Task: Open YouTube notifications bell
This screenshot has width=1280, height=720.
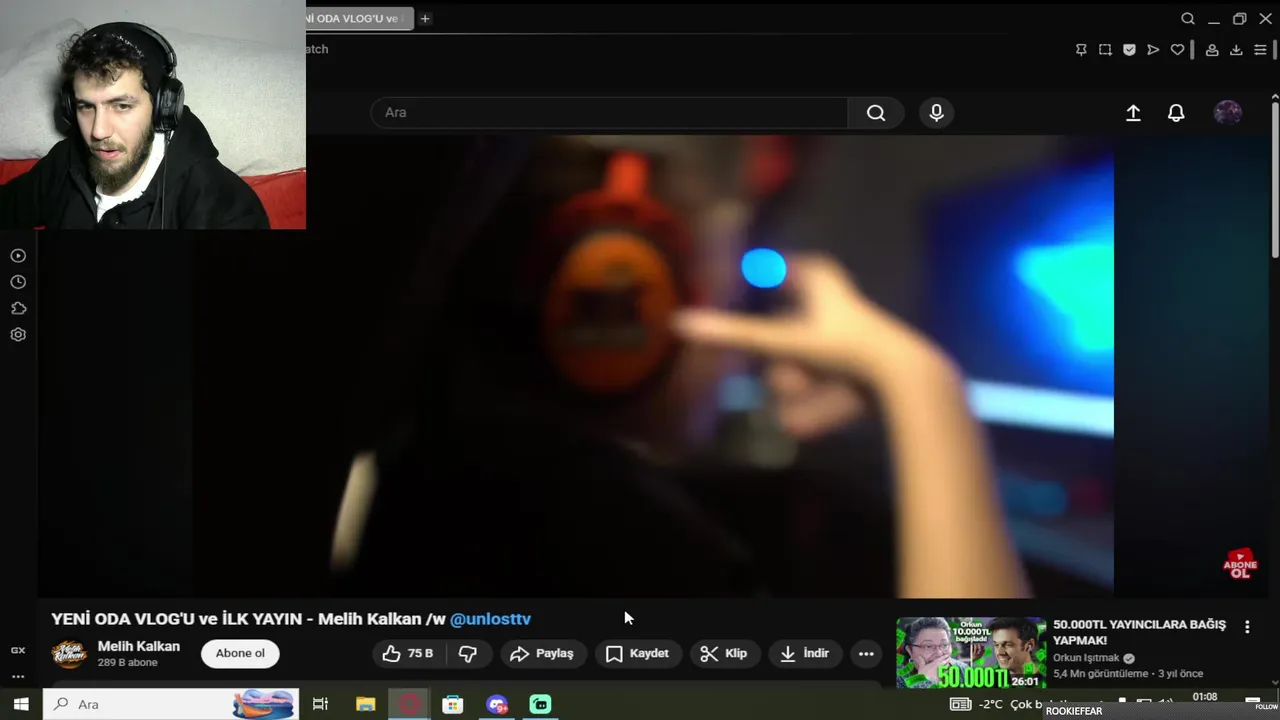Action: click(1176, 113)
